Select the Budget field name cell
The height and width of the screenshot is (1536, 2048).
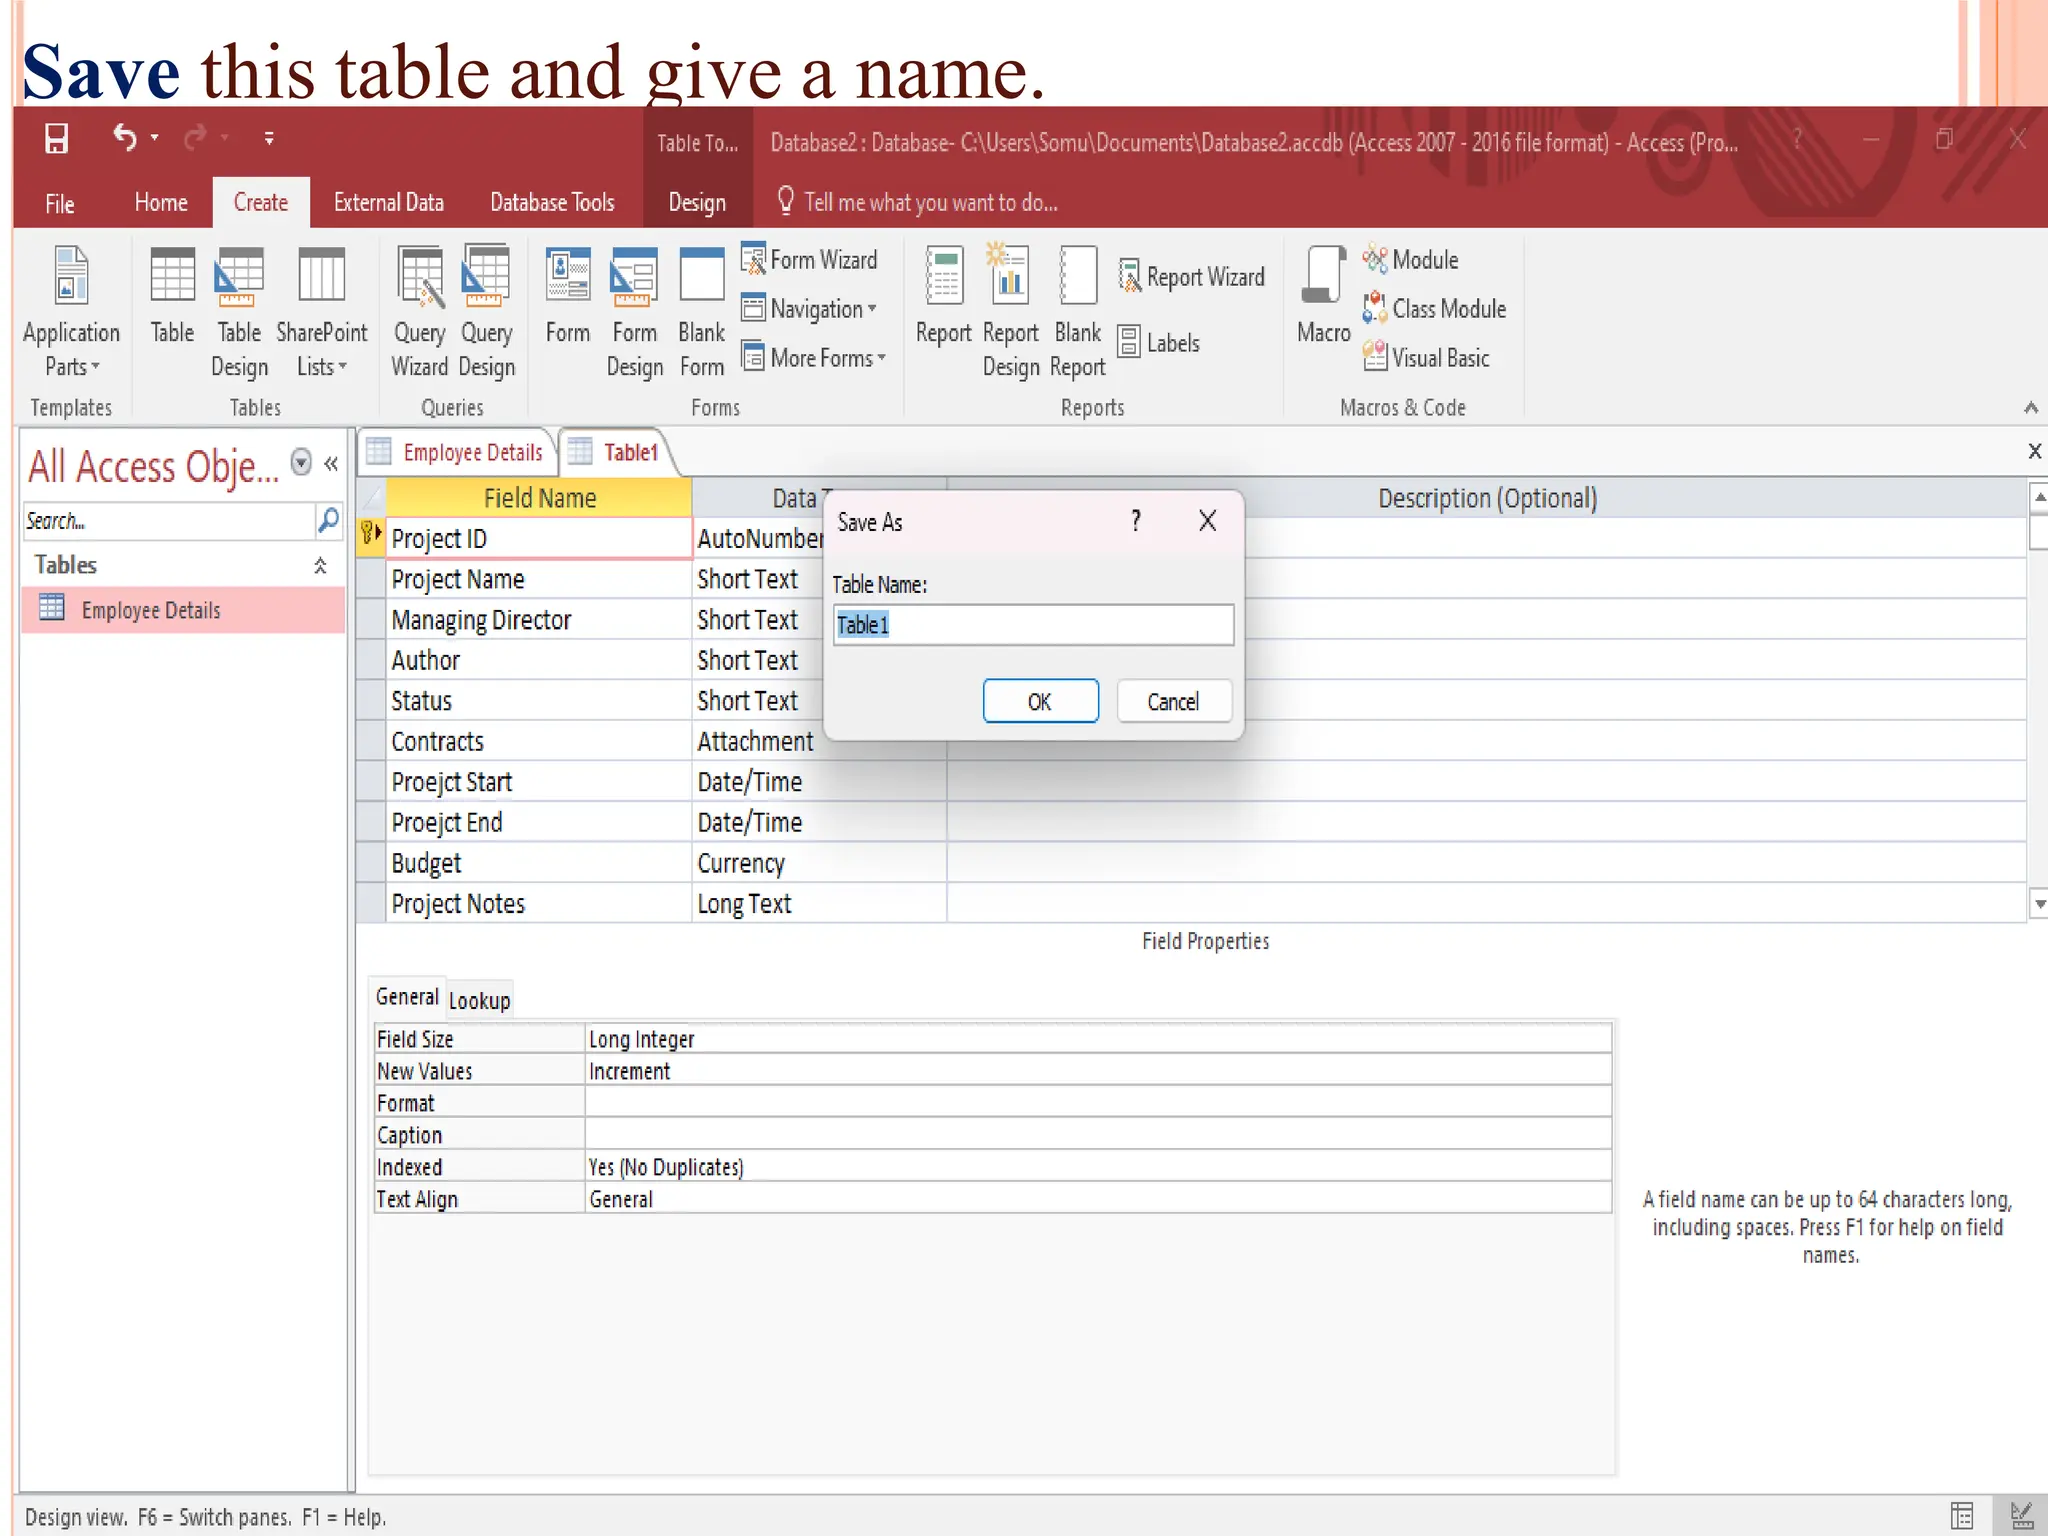coord(538,863)
